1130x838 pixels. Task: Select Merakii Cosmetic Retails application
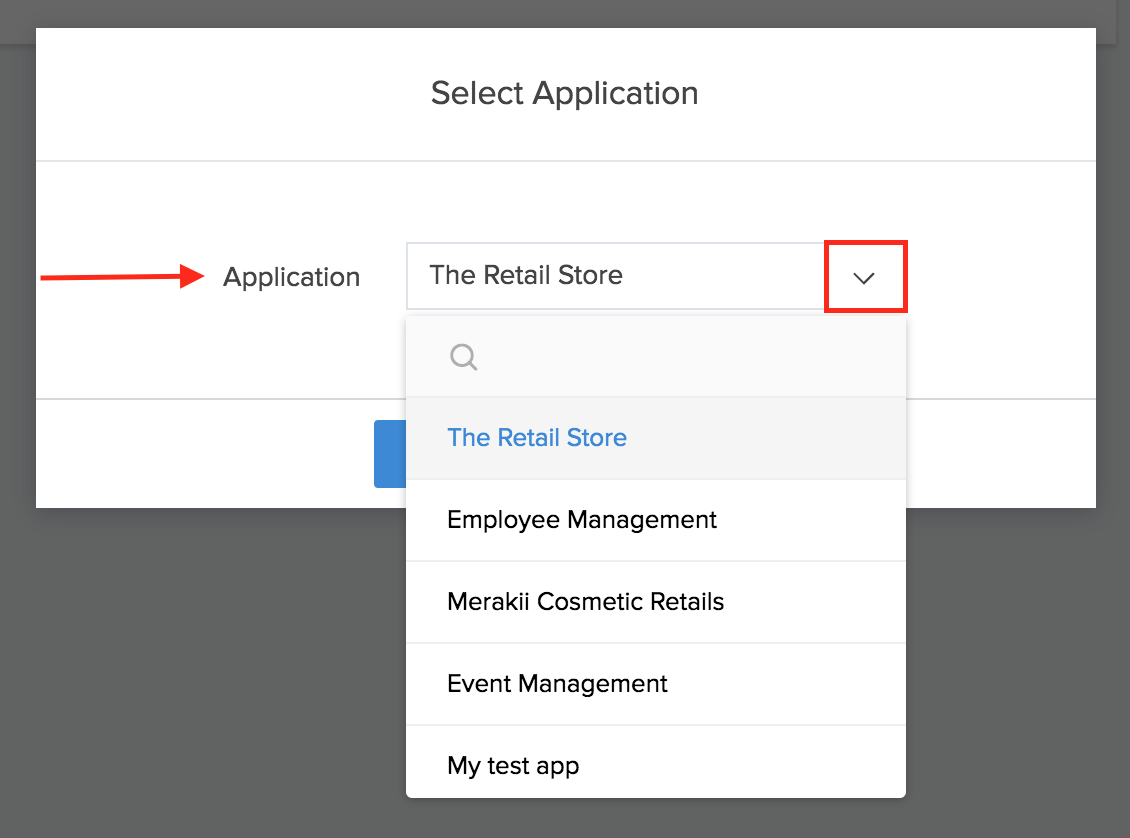586,602
